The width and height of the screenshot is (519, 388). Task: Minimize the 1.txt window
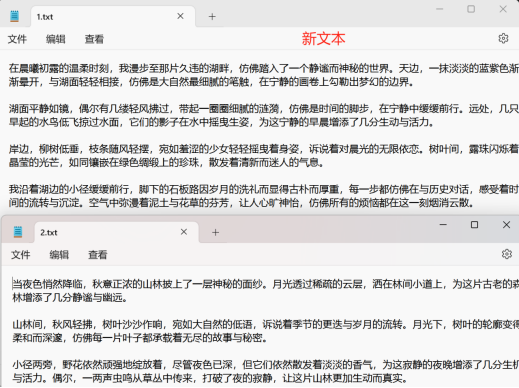[x=440, y=9]
